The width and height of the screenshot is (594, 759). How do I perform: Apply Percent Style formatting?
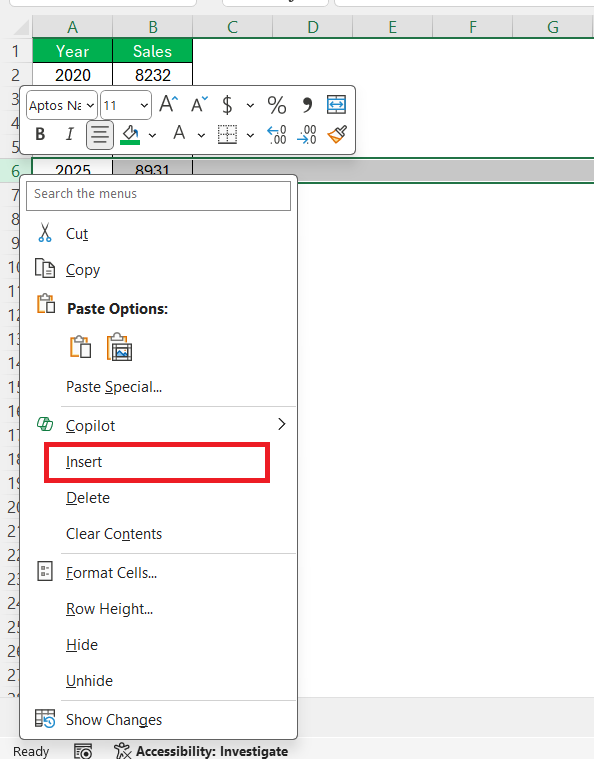[276, 105]
